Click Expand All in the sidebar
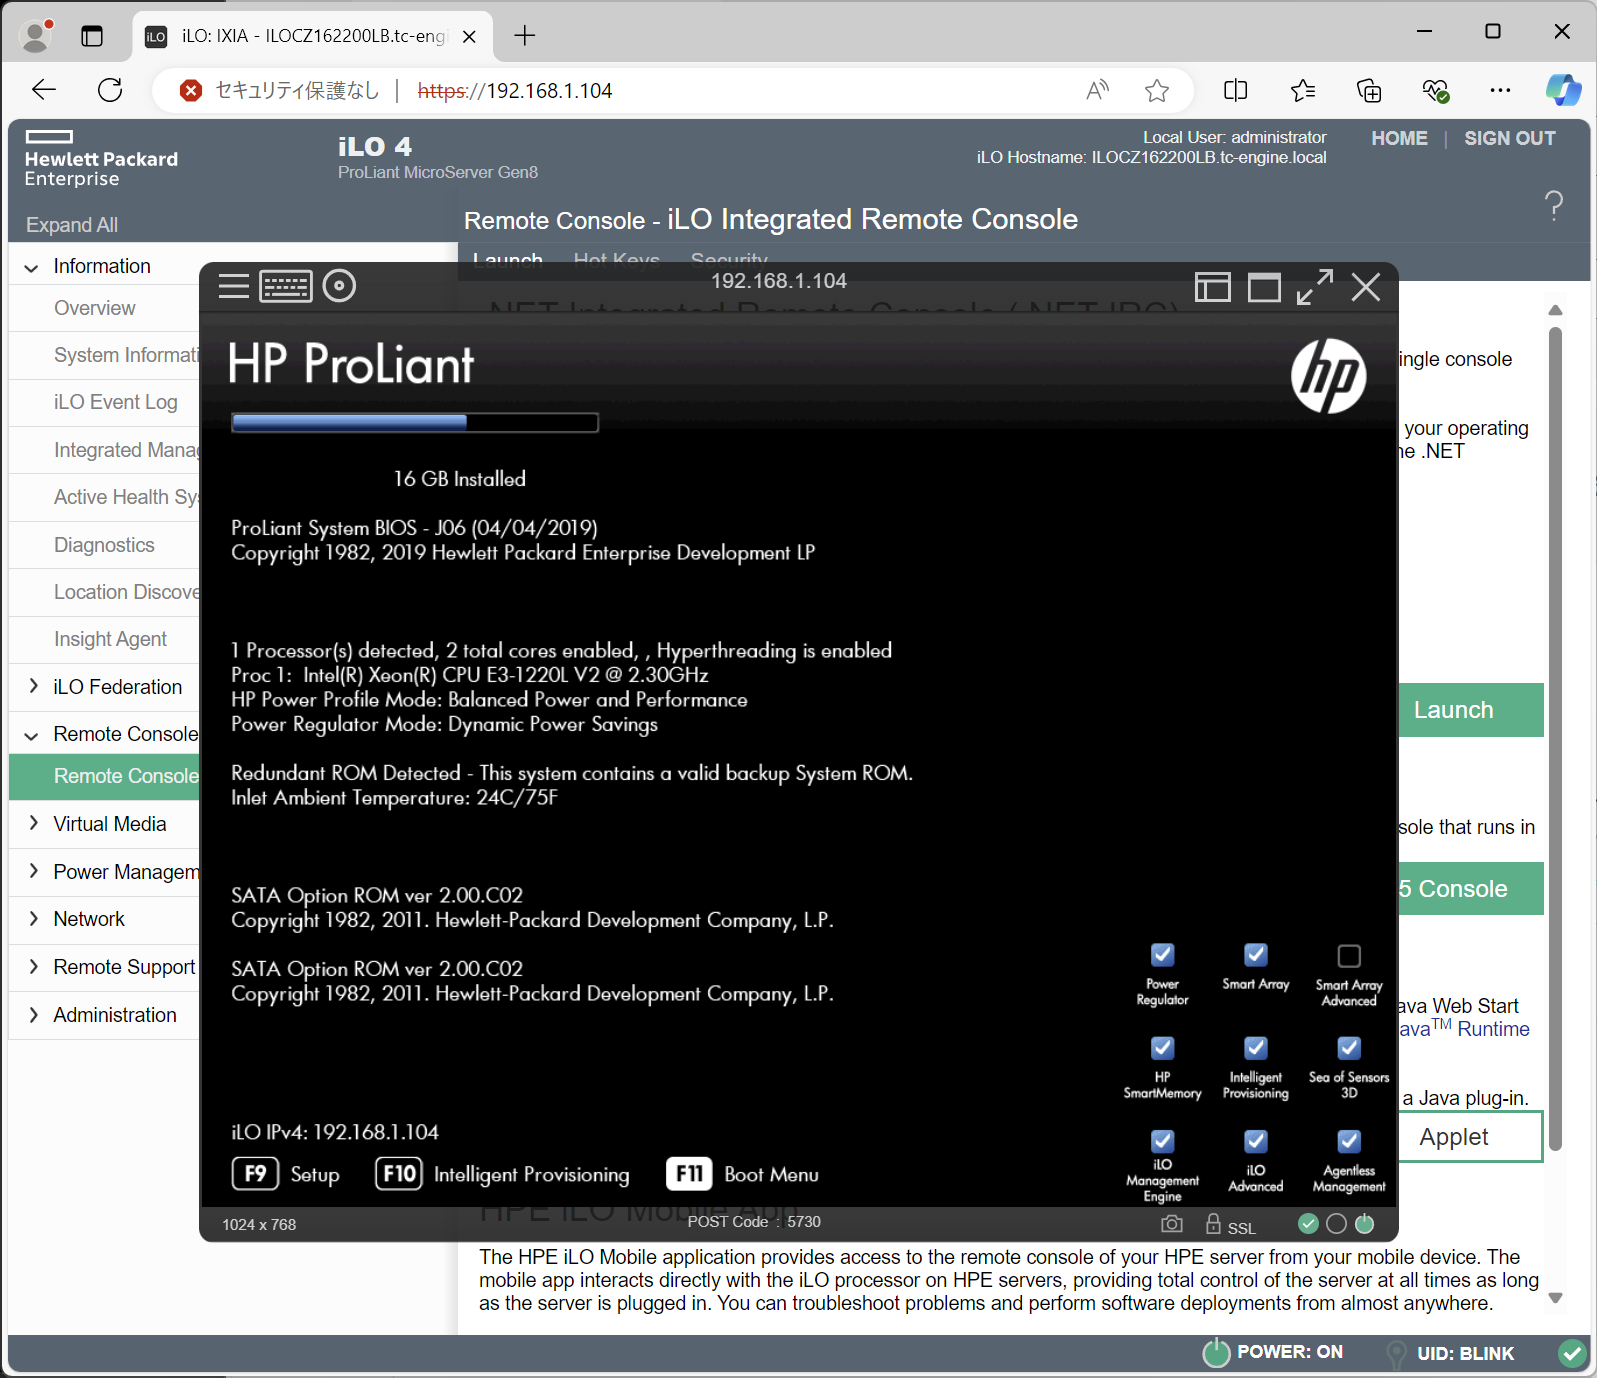This screenshot has height=1378, width=1597. (72, 225)
